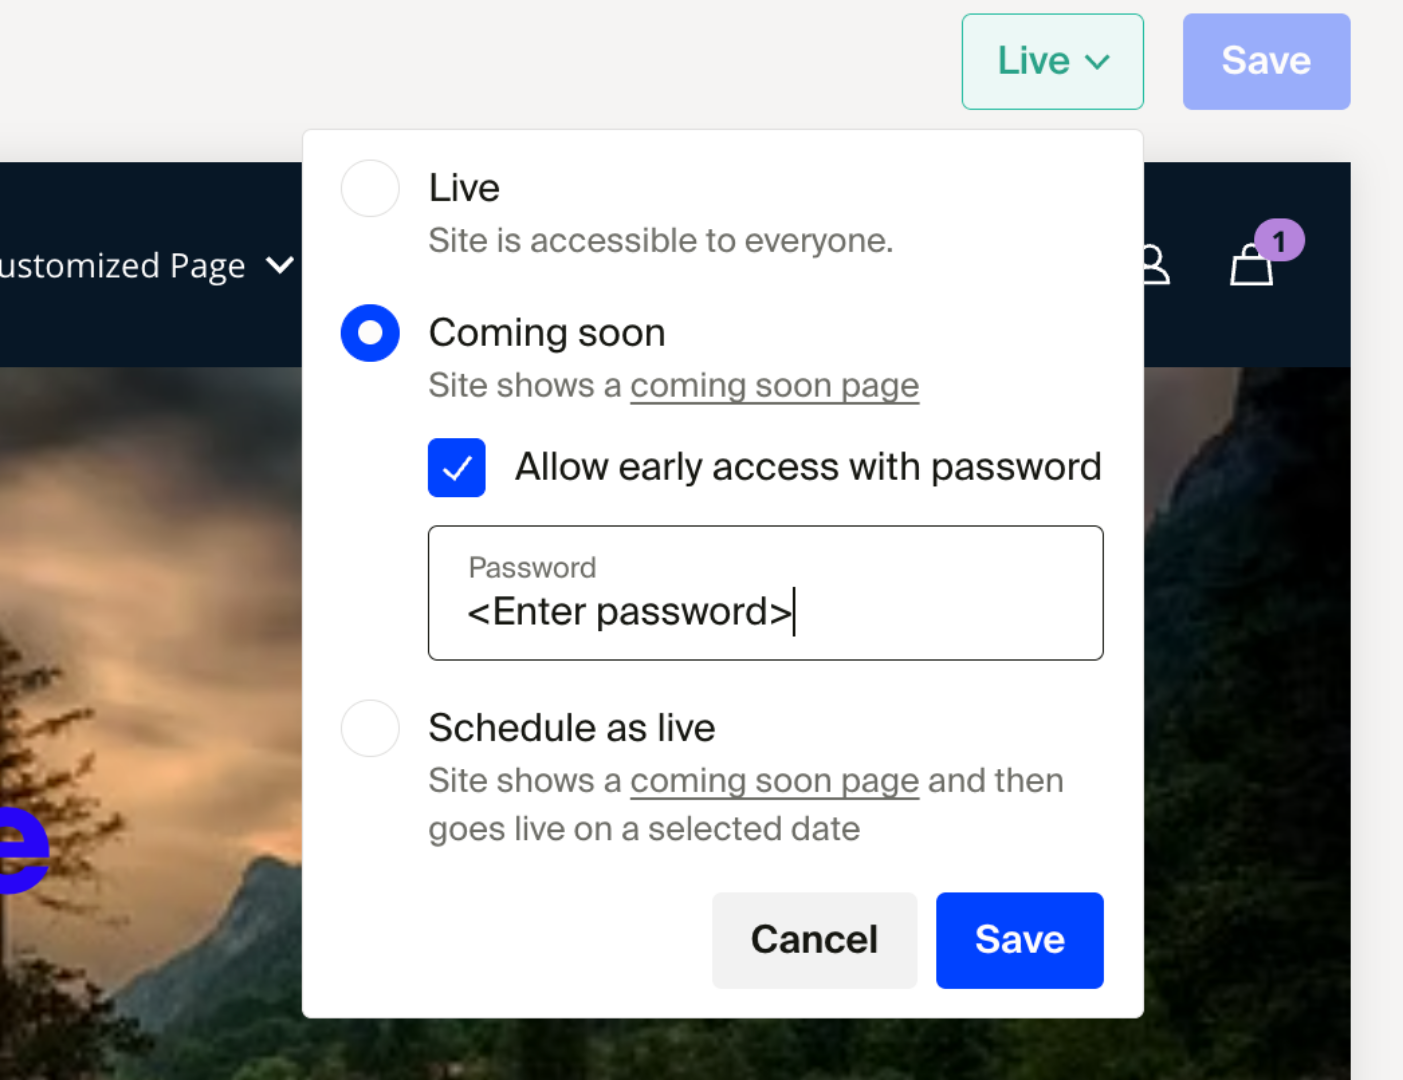
Task: Click the purple cart count badge
Action: pos(1279,241)
